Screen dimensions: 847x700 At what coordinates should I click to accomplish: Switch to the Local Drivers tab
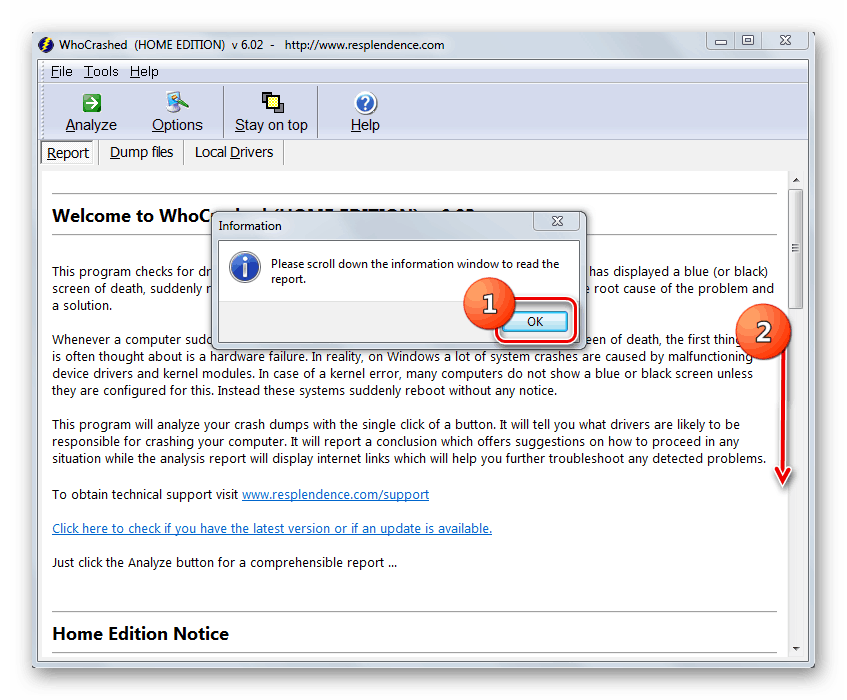234,152
